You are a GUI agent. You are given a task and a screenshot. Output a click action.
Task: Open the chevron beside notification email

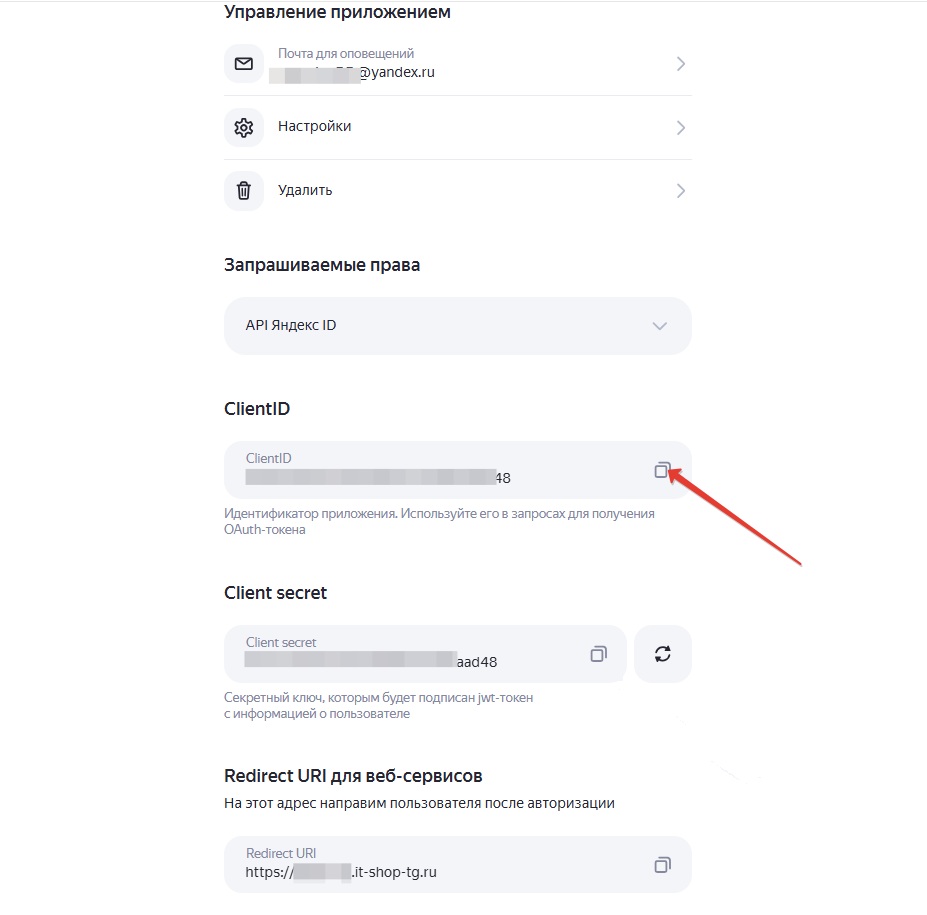click(680, 64)
